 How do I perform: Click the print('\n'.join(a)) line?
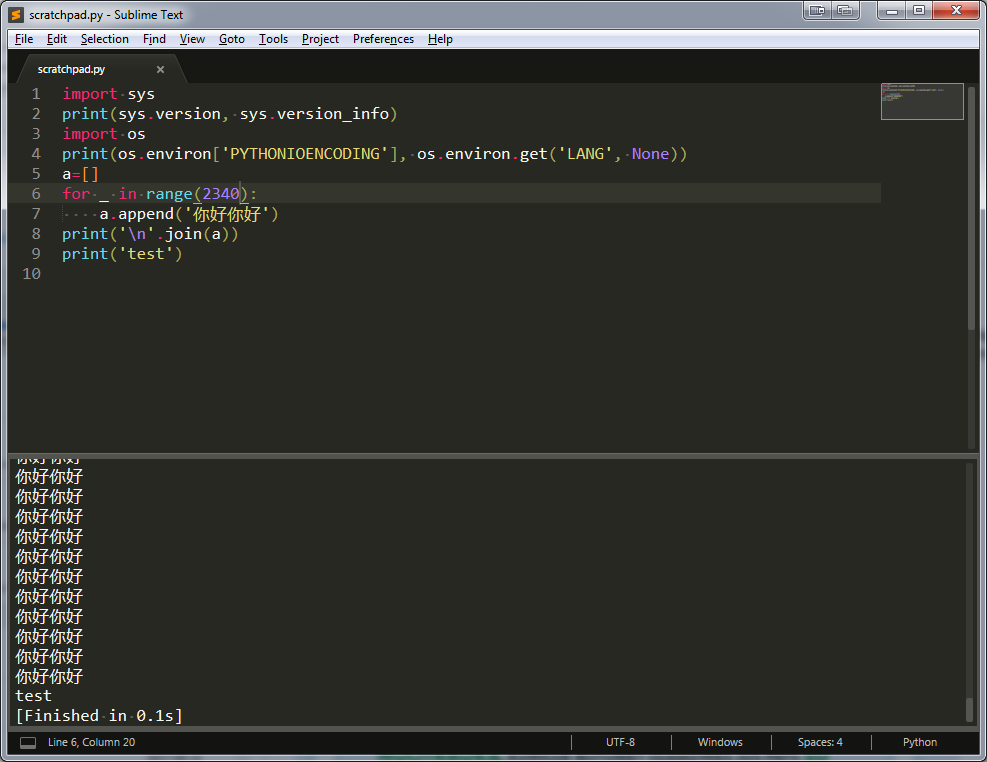(x=150, y=234)
